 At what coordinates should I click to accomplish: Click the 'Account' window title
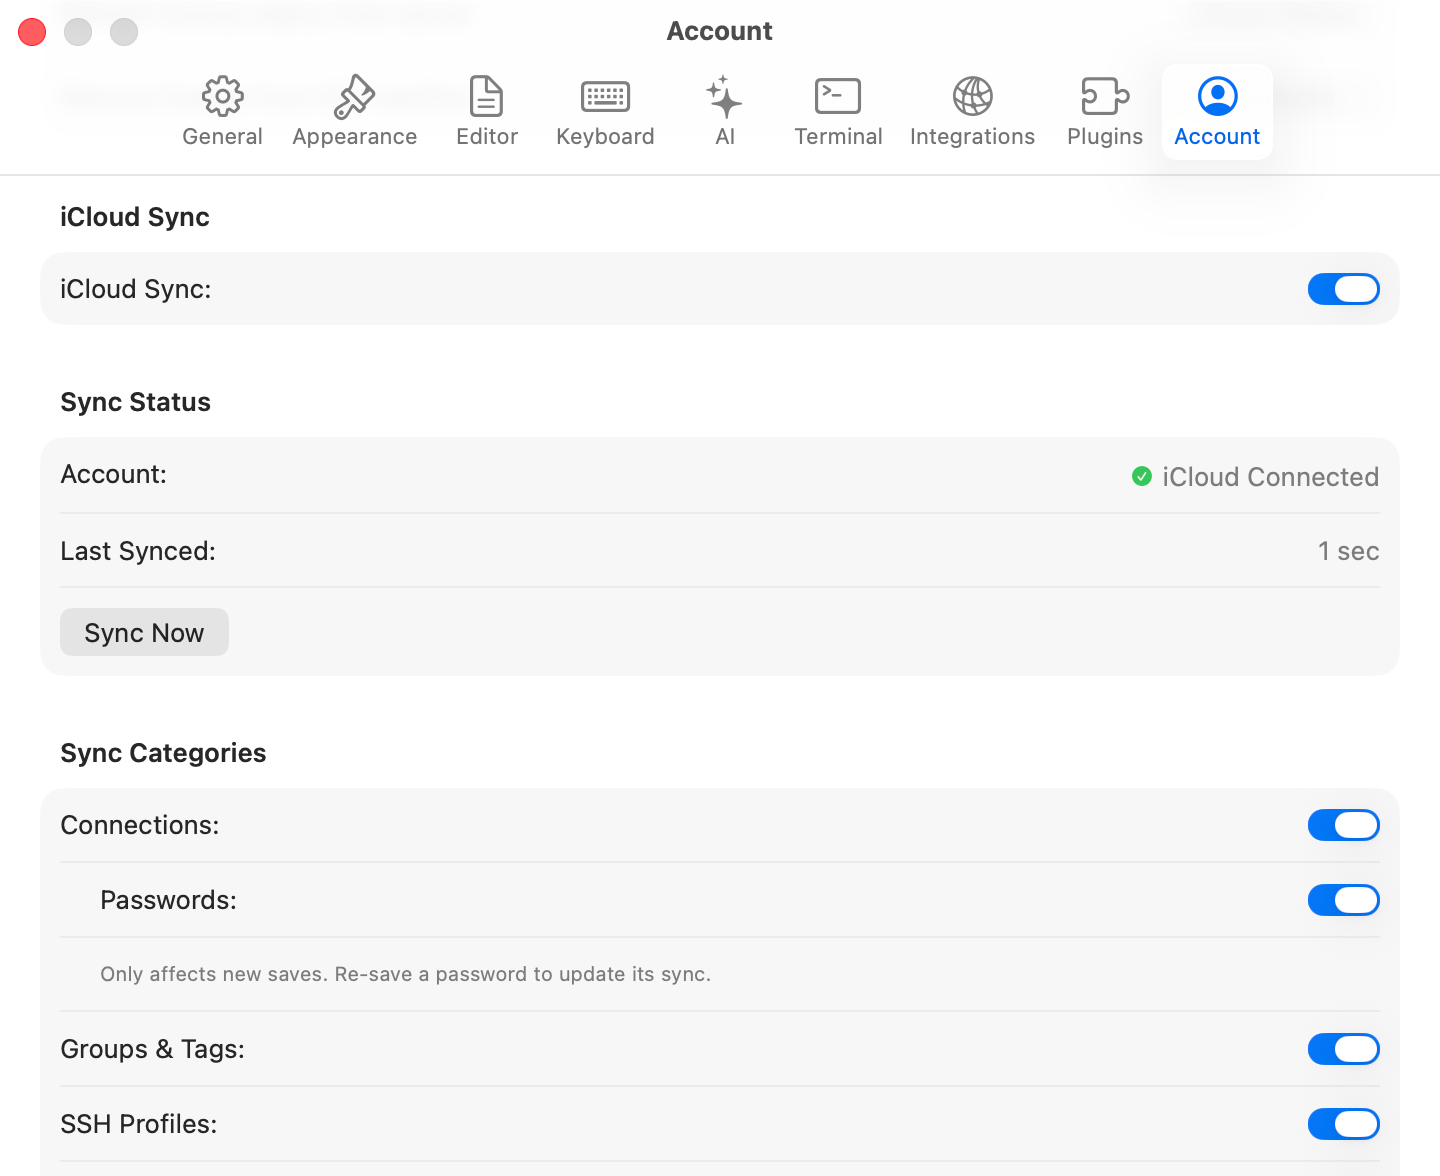[x=720, y=31]
